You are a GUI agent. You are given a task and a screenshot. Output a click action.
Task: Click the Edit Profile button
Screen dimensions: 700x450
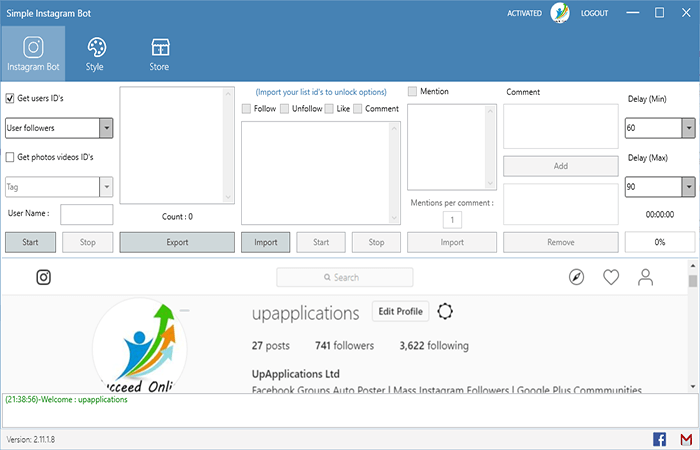400,311
